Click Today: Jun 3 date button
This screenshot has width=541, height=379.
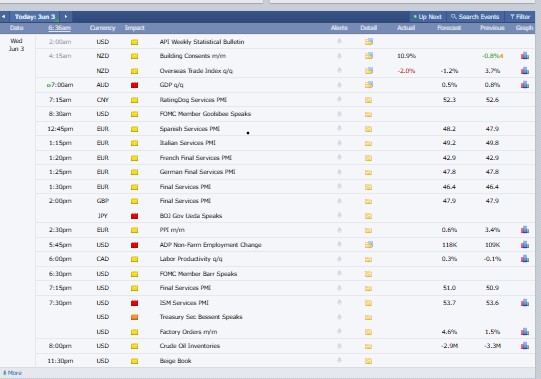click(35, 17)
